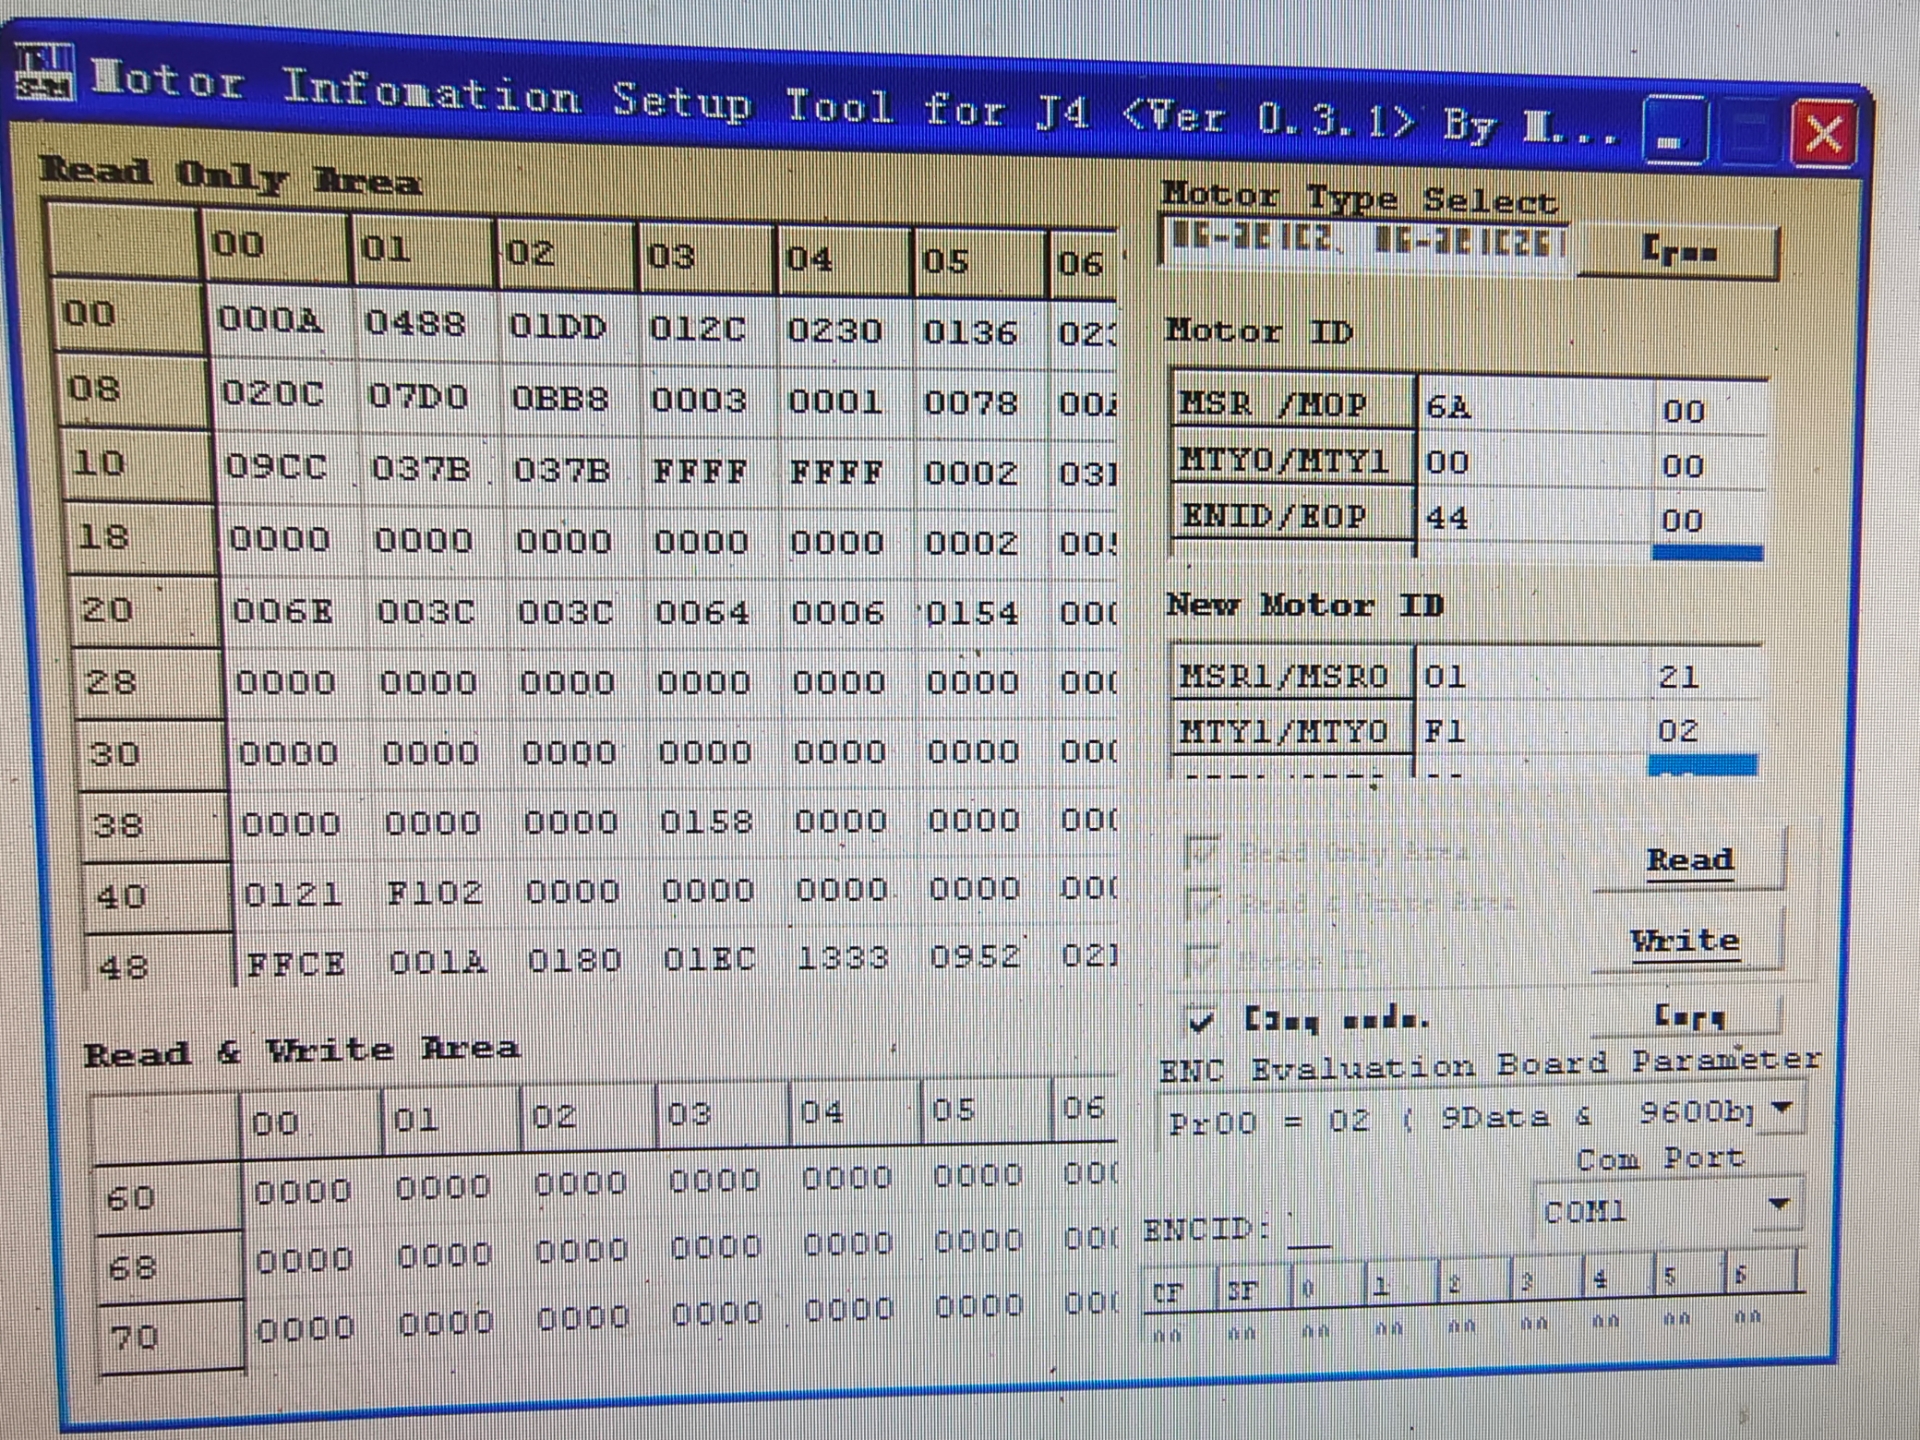Select cell 0952 in row 48

pyautogui.click(x=974, y=956)
